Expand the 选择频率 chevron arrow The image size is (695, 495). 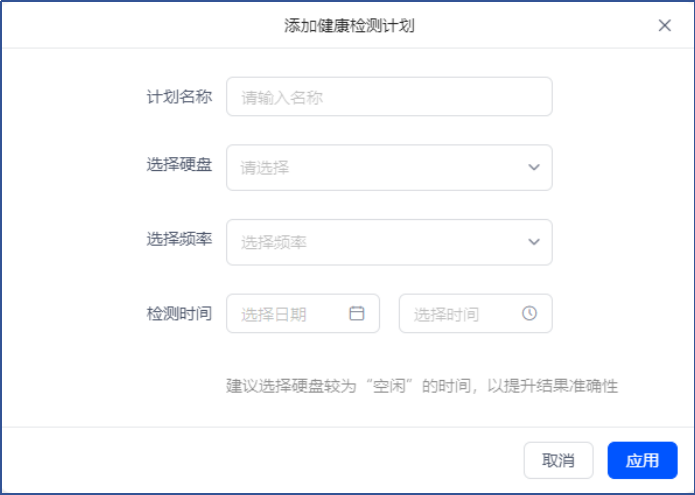pyautogui.click(x=534, y=242)
